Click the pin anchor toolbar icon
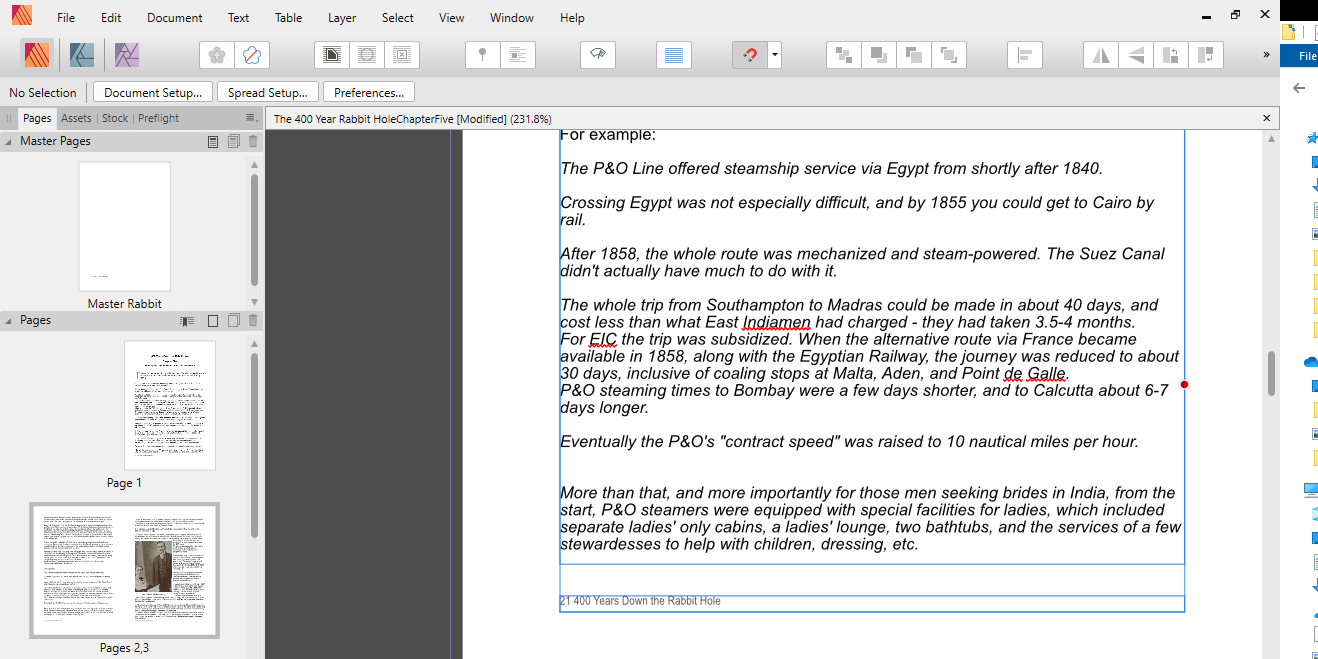The height and width of the screenshot is (659, 1318). click(x=482, y=55)
